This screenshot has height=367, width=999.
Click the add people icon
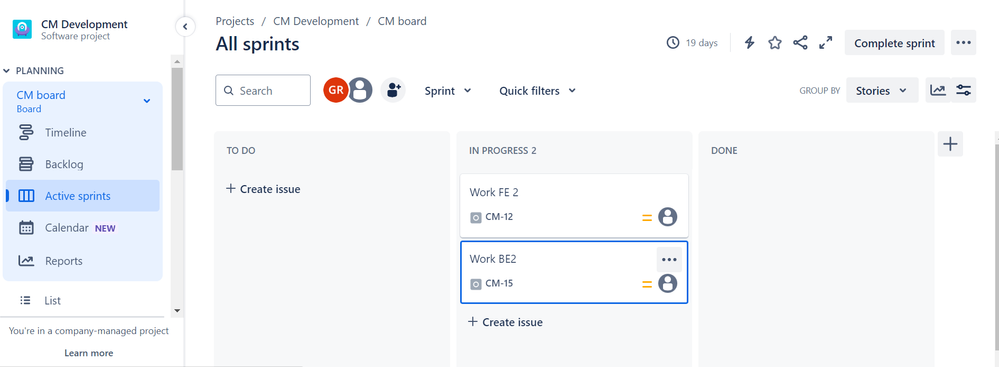pyautogui.click(x=393, y=90)
